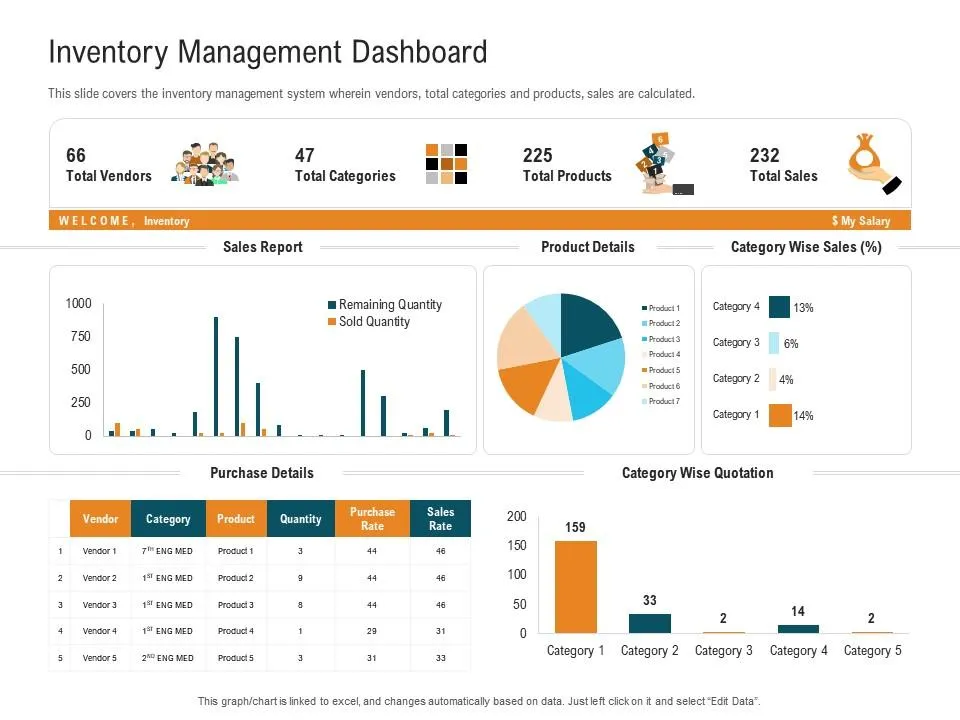Click the Product 3 legend entry
This screenshot has width=960, height=720.
coord(661,339)
